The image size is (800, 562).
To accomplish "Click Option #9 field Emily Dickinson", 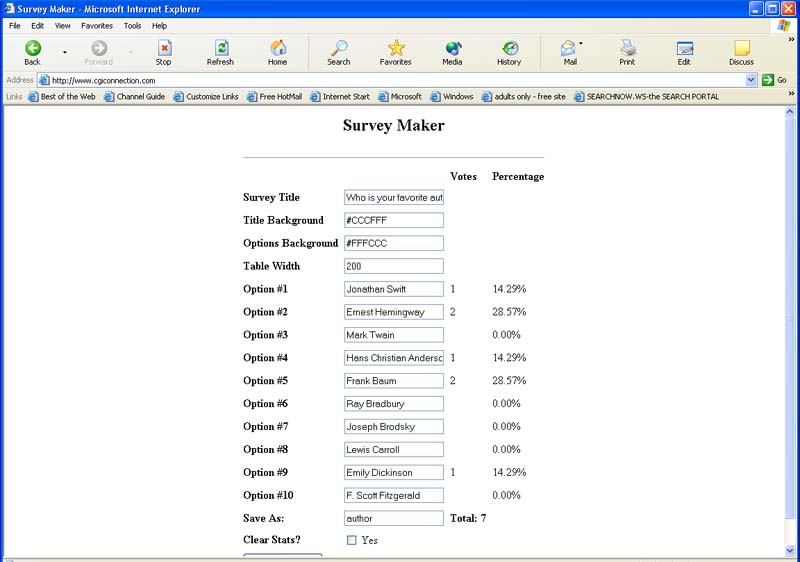I will coord(394,473).
